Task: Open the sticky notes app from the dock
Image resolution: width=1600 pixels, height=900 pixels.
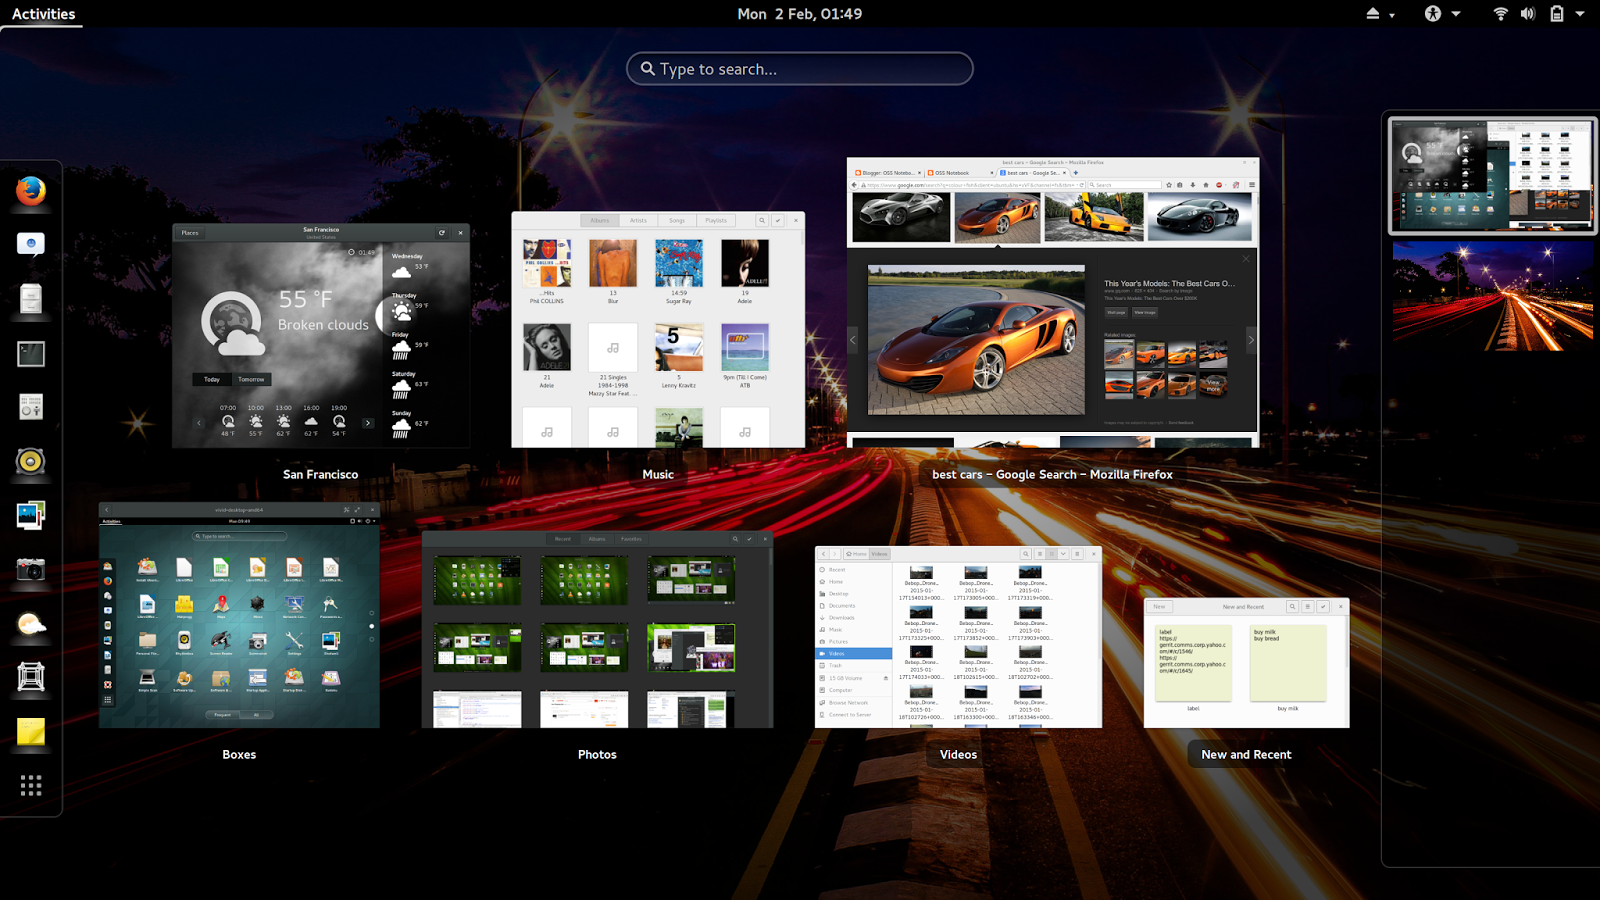Action: (30, 733)
